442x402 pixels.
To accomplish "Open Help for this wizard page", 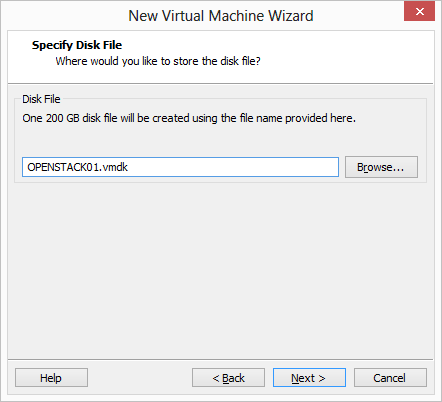I will 51,378.
